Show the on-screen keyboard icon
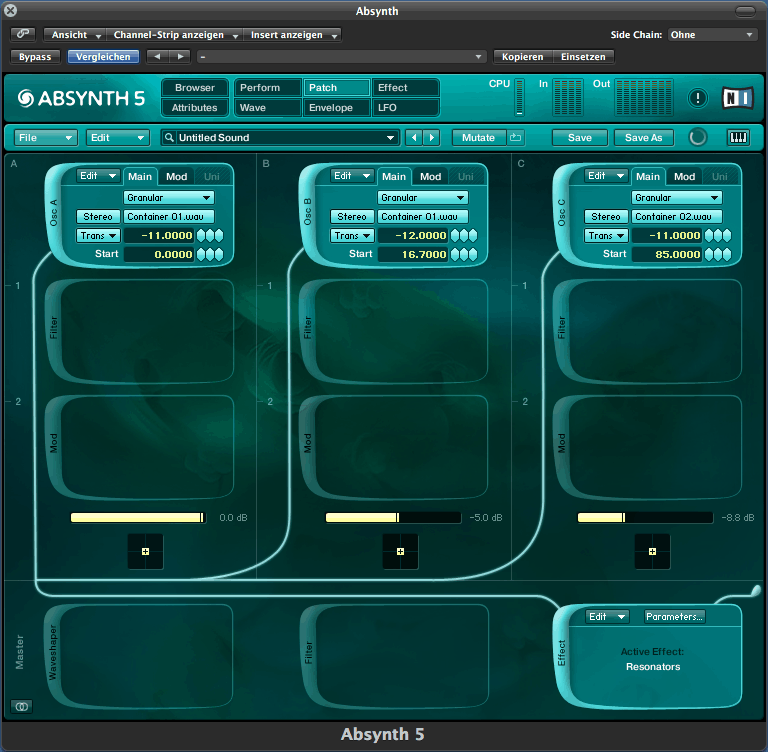Screen dimensions: 768x752 (x=738, y=137)
